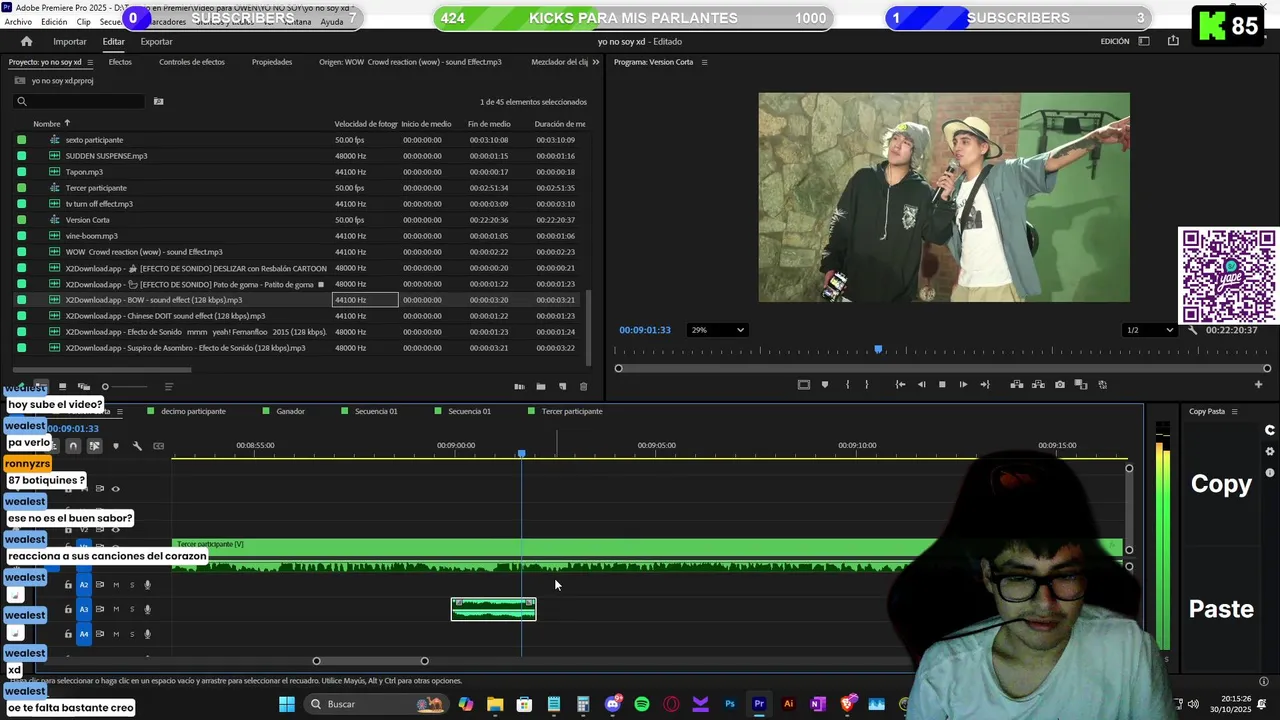Viewport: 1280px width, 720px height.
Task: Enable voice-over record on track A3
Action: (x=147, y=609)
